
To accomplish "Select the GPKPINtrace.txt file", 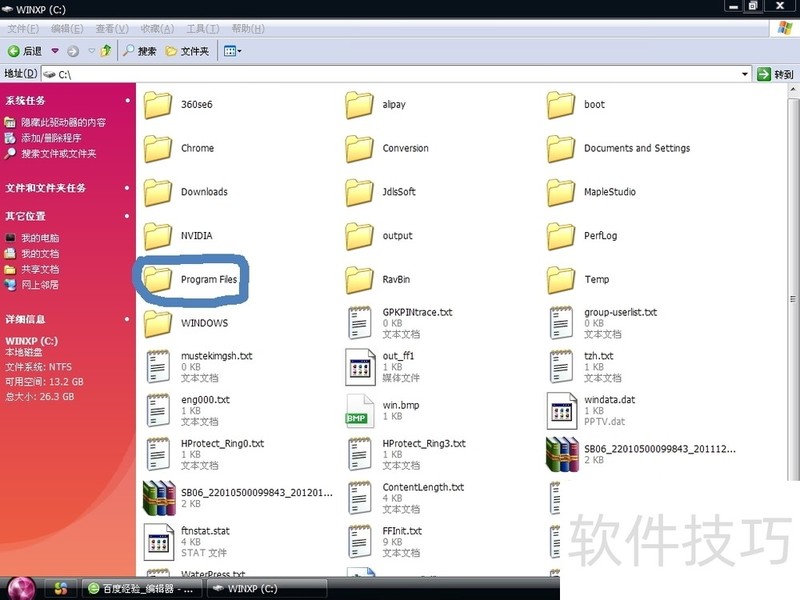I will (x=399, y=323).
